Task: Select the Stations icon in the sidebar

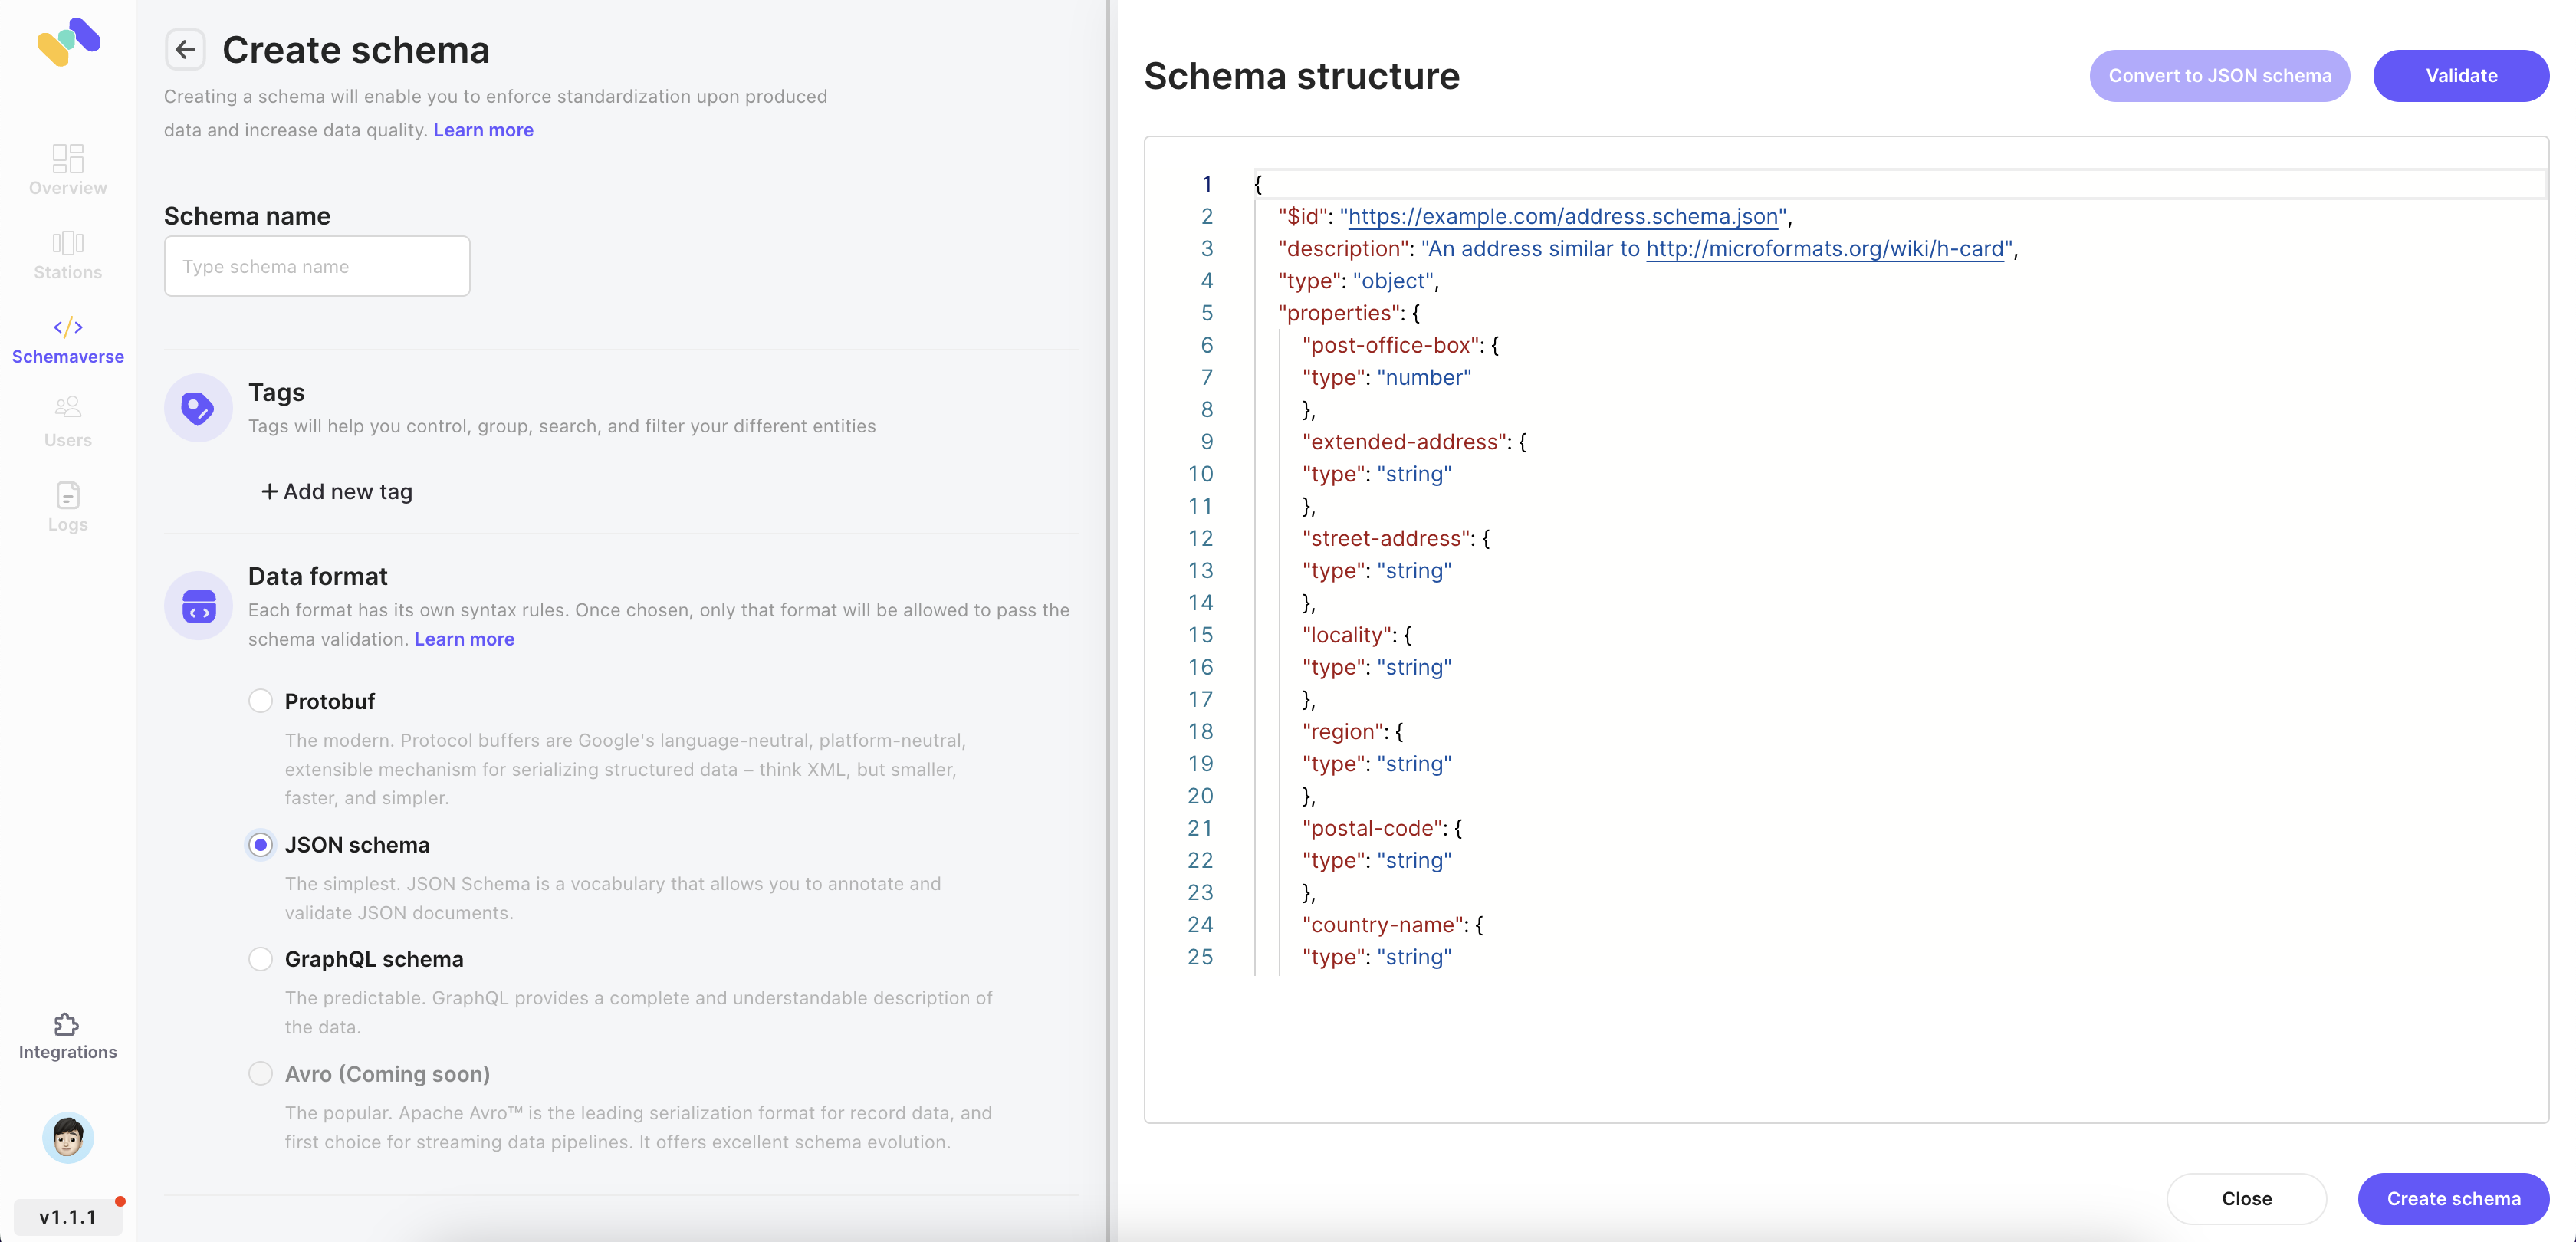Action: pyautogui.click(x=67, y=255)
